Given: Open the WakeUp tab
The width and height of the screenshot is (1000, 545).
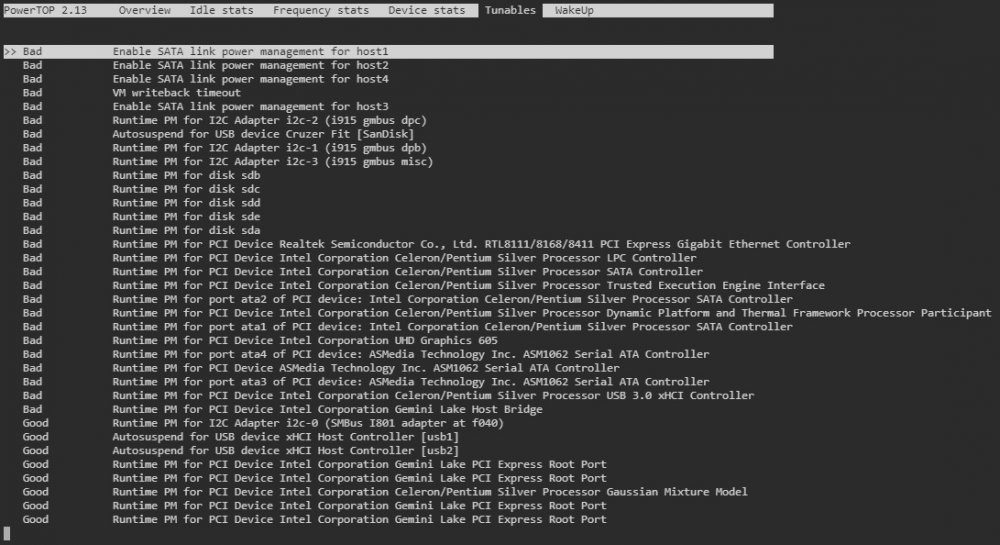Looking at the screenshot, I should (574, 10).
